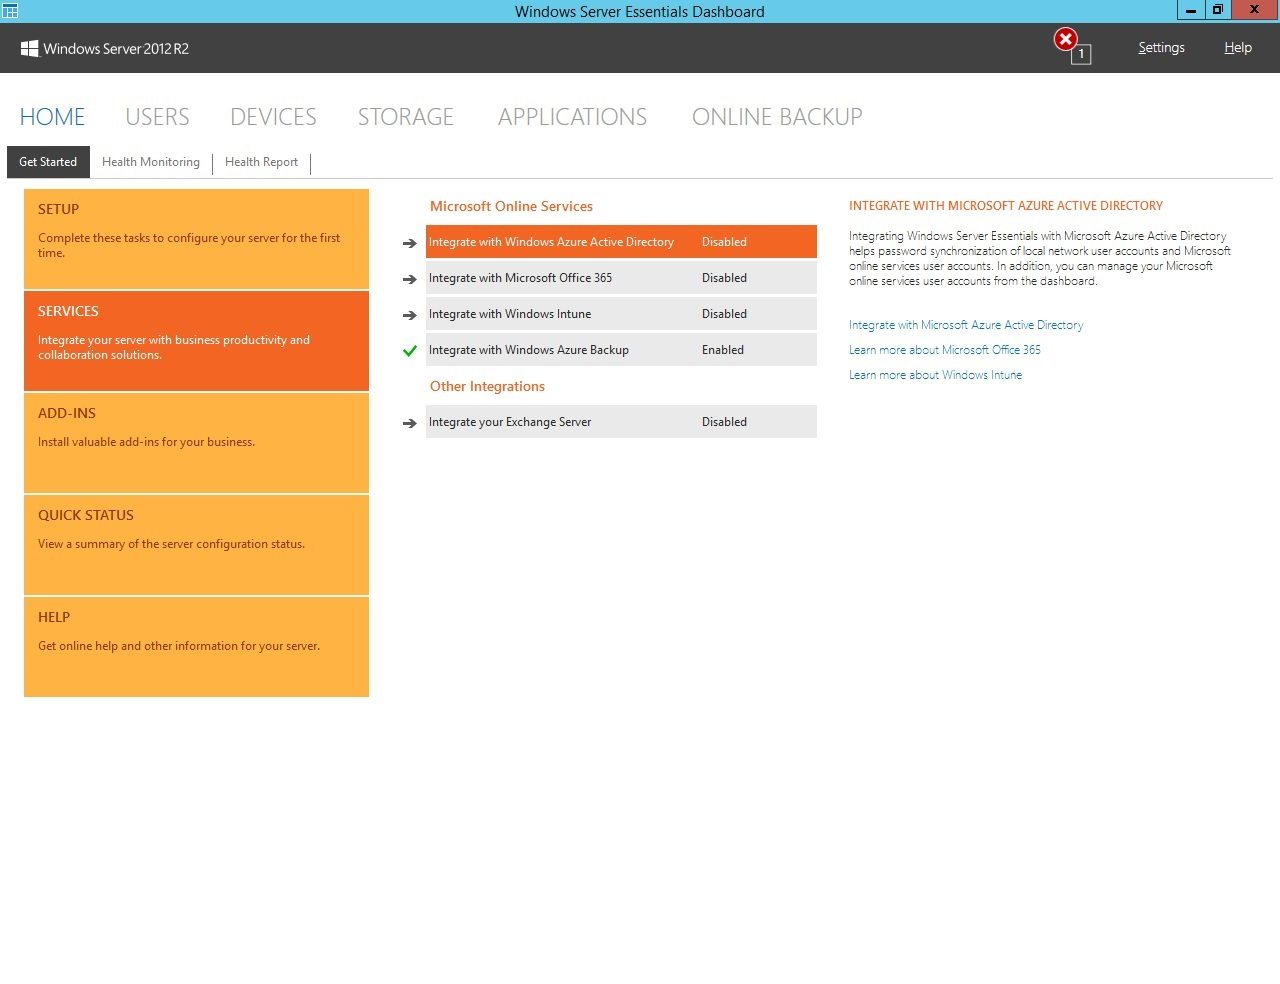Click green checkmark beside Windows Azure Backup

409,351
